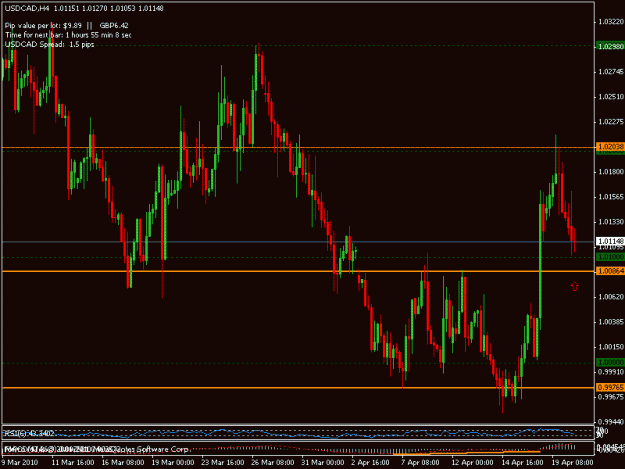Click the orange 0.99765 price level tag

tap(611, 387)
